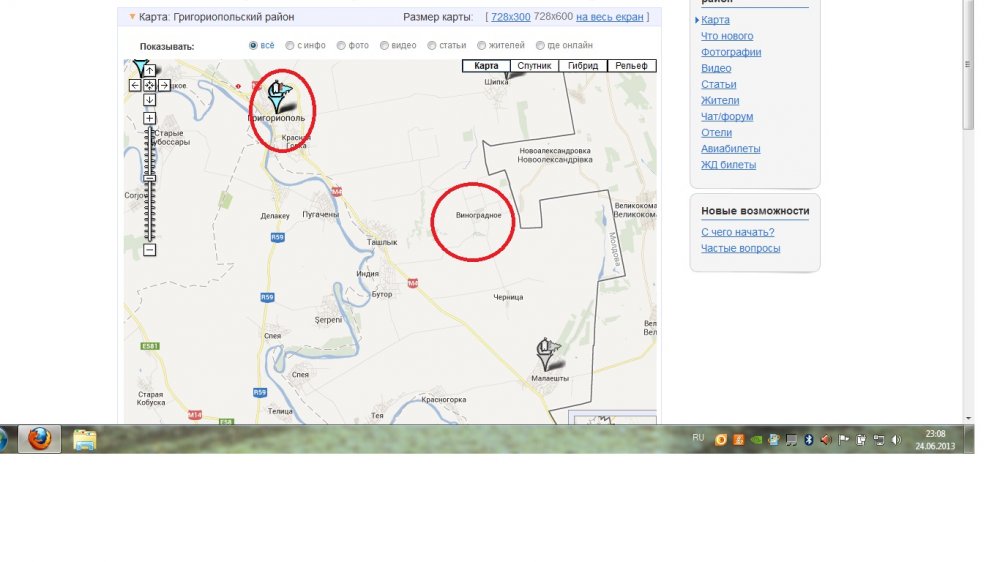Click the 'Красногорка' label on the map

[x=444, y=400]
